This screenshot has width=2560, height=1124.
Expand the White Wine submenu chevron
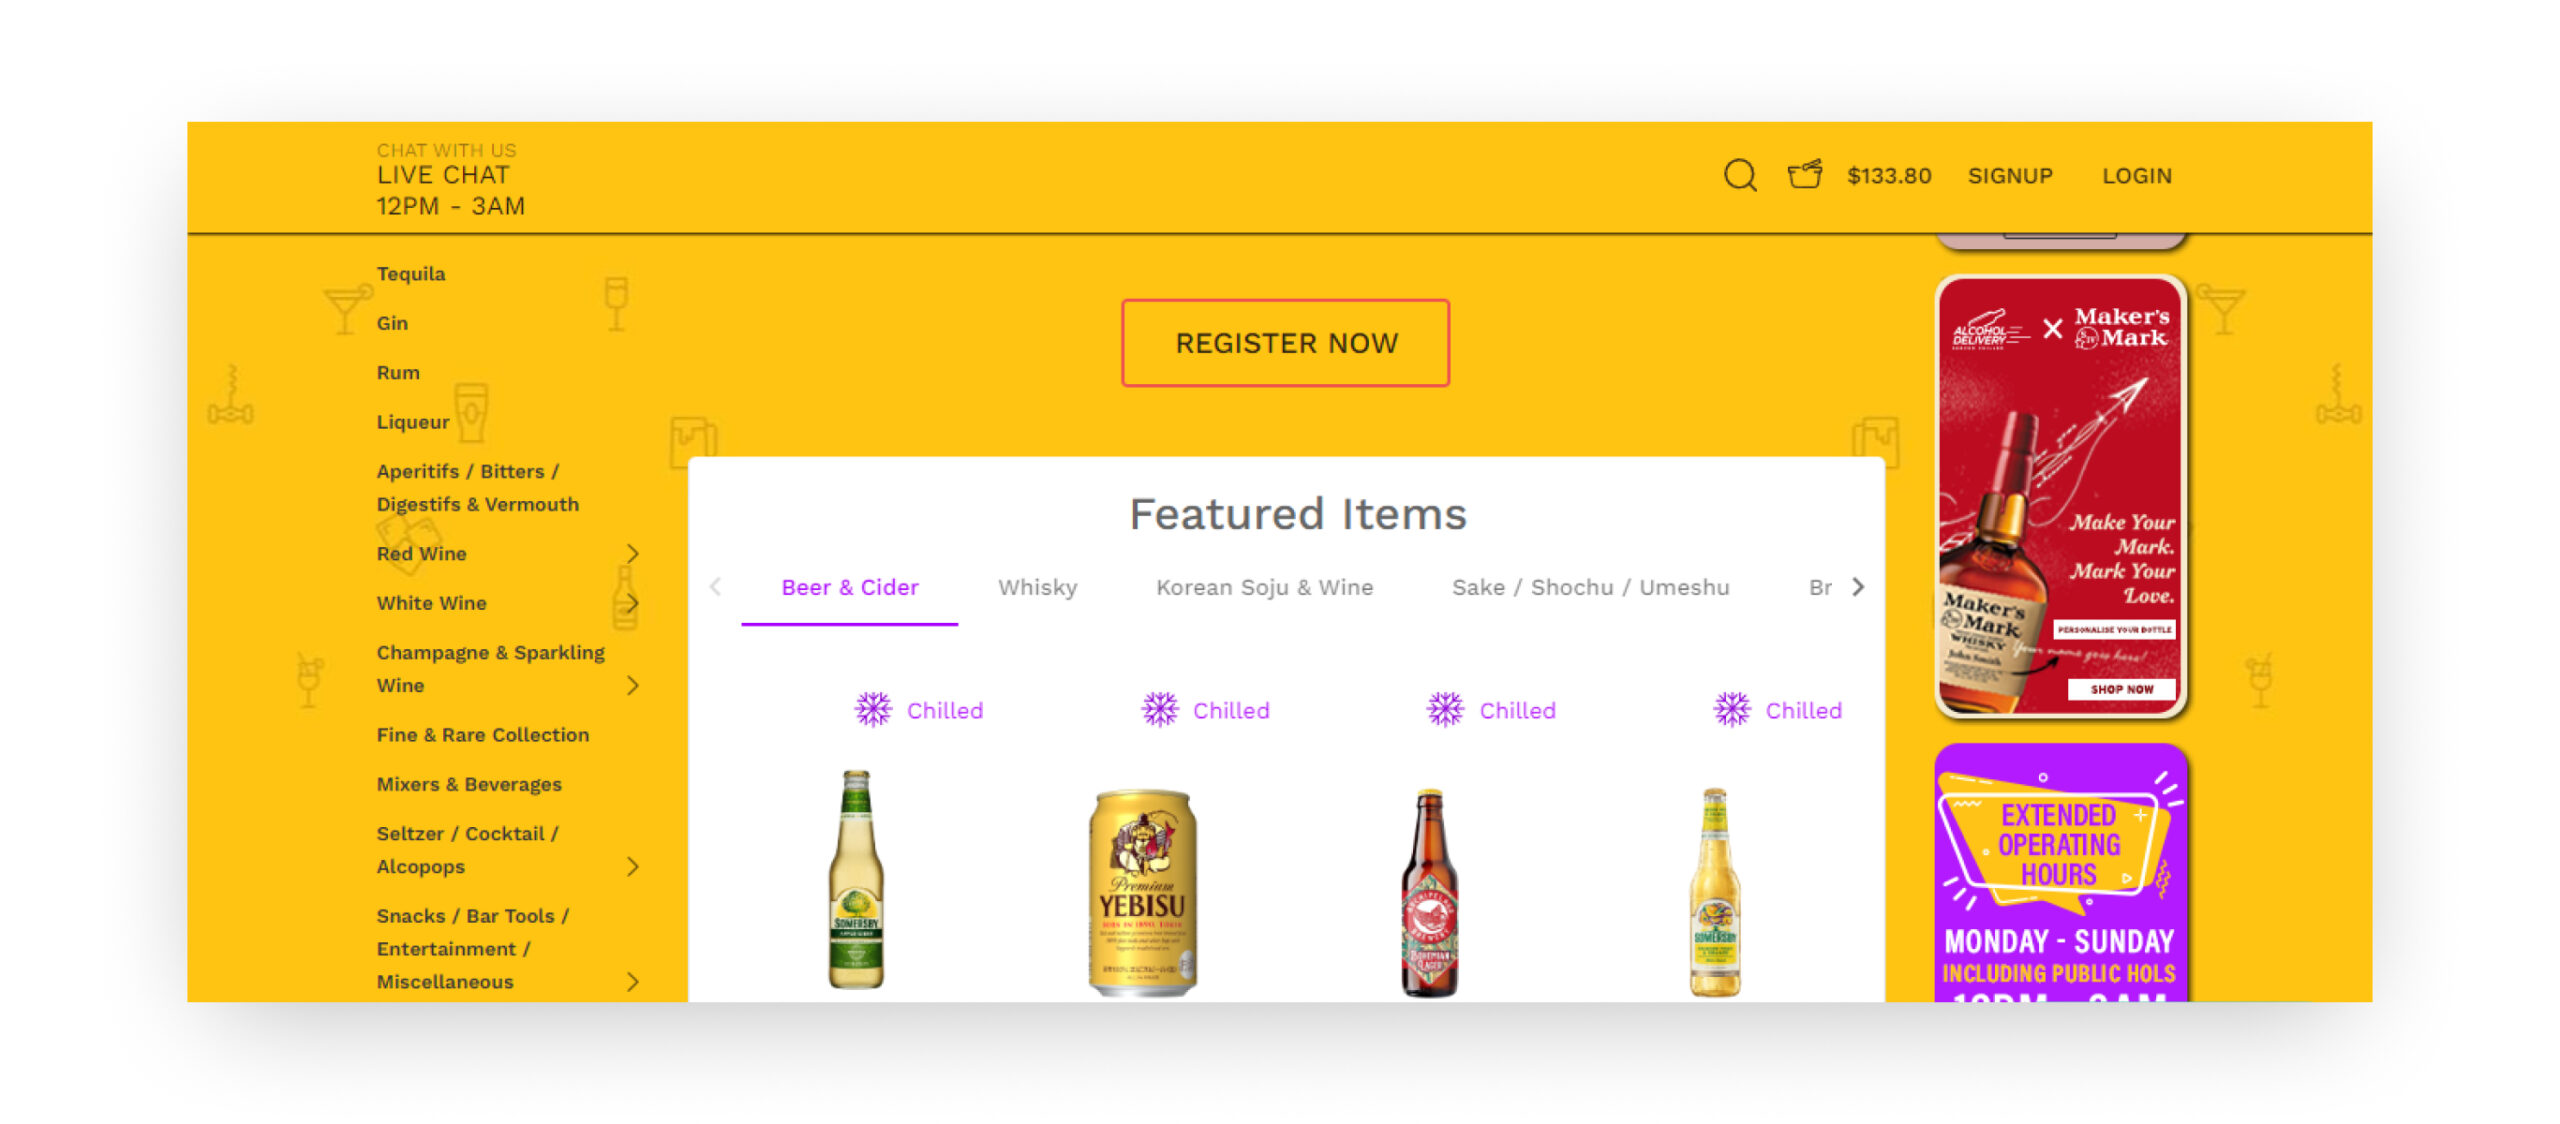pyautogui.click(x=632, y=603)
